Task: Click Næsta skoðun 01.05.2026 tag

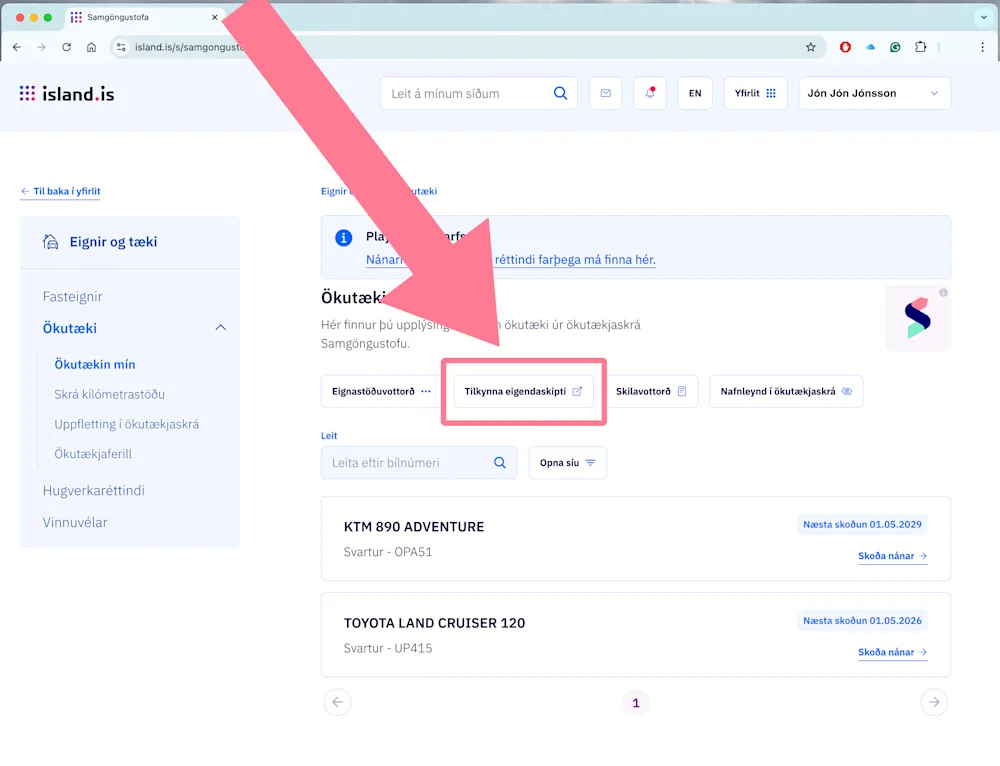Action: 862,621
